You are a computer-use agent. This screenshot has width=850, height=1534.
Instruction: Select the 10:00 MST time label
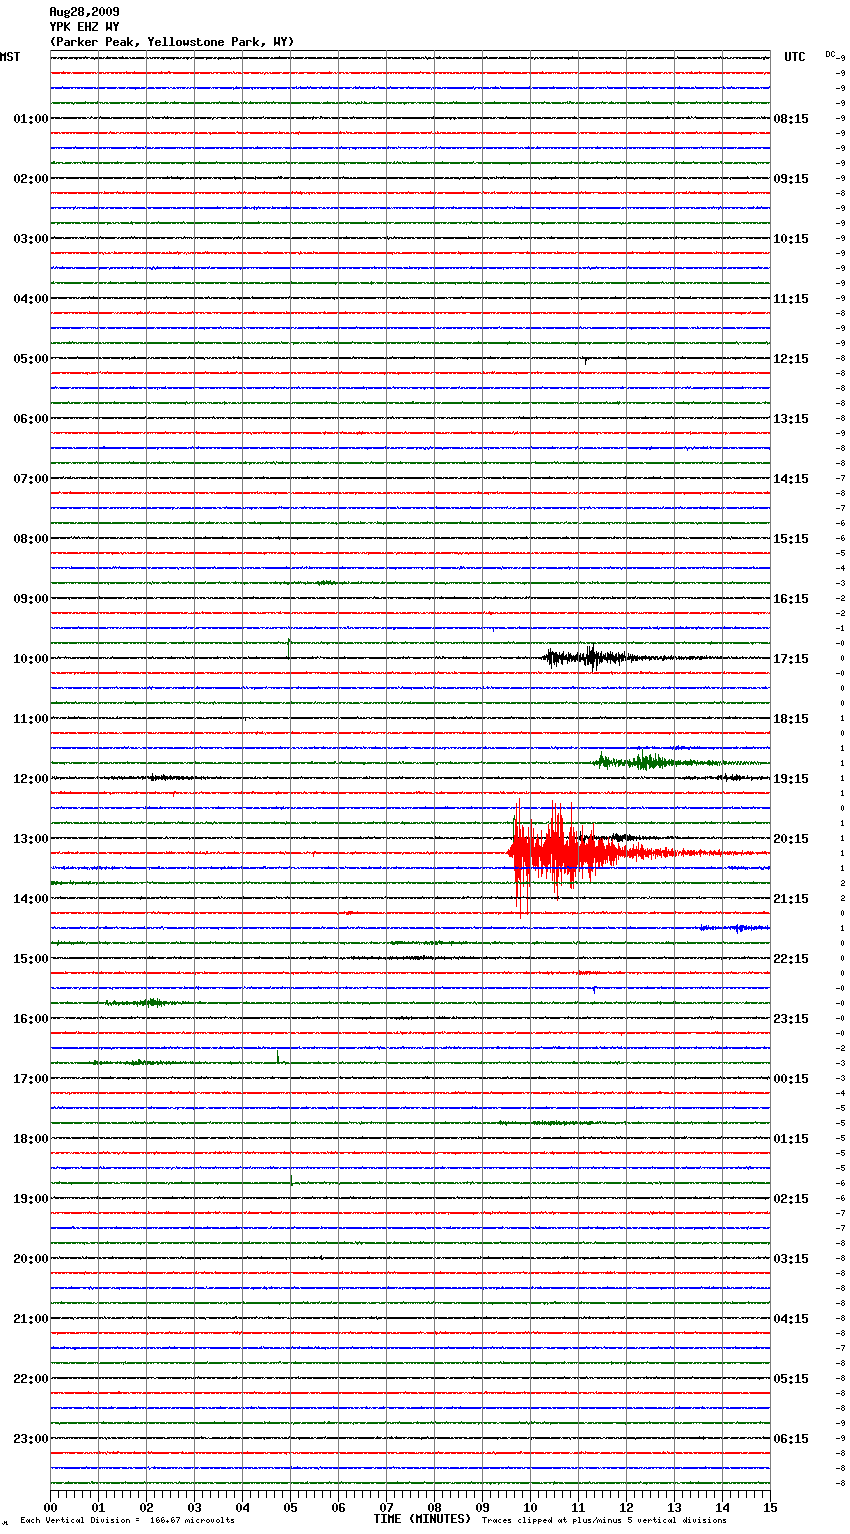point(31,659)
